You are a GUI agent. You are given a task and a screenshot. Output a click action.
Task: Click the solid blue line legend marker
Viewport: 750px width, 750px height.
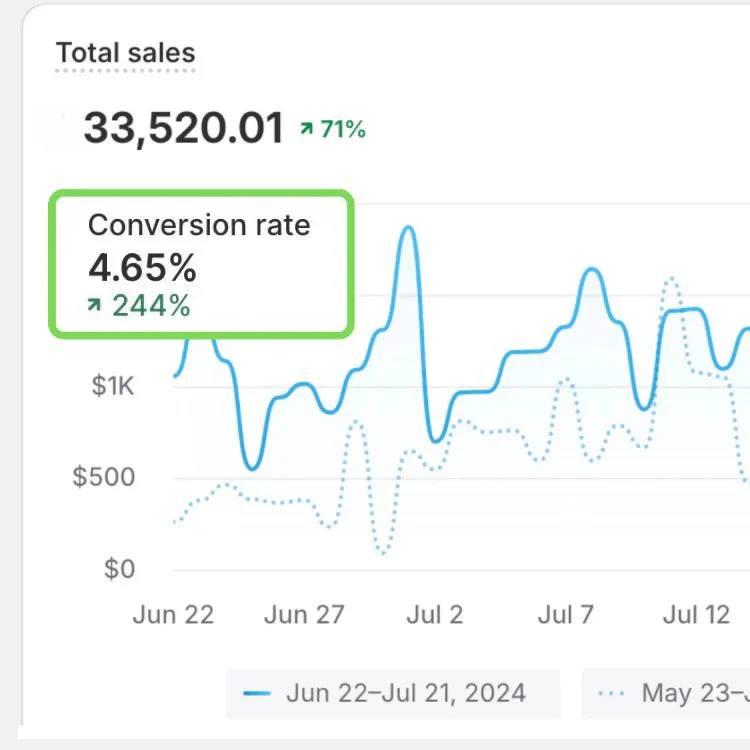coord(259,693)
